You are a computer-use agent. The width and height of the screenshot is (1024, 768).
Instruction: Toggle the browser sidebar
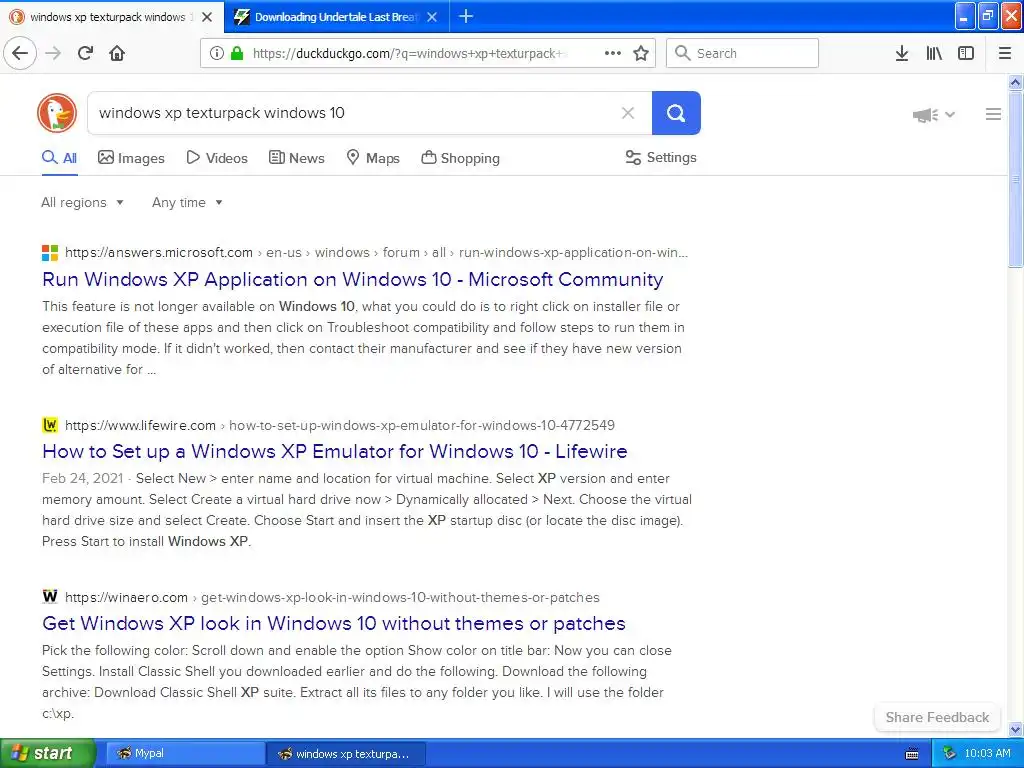(966, 53)
